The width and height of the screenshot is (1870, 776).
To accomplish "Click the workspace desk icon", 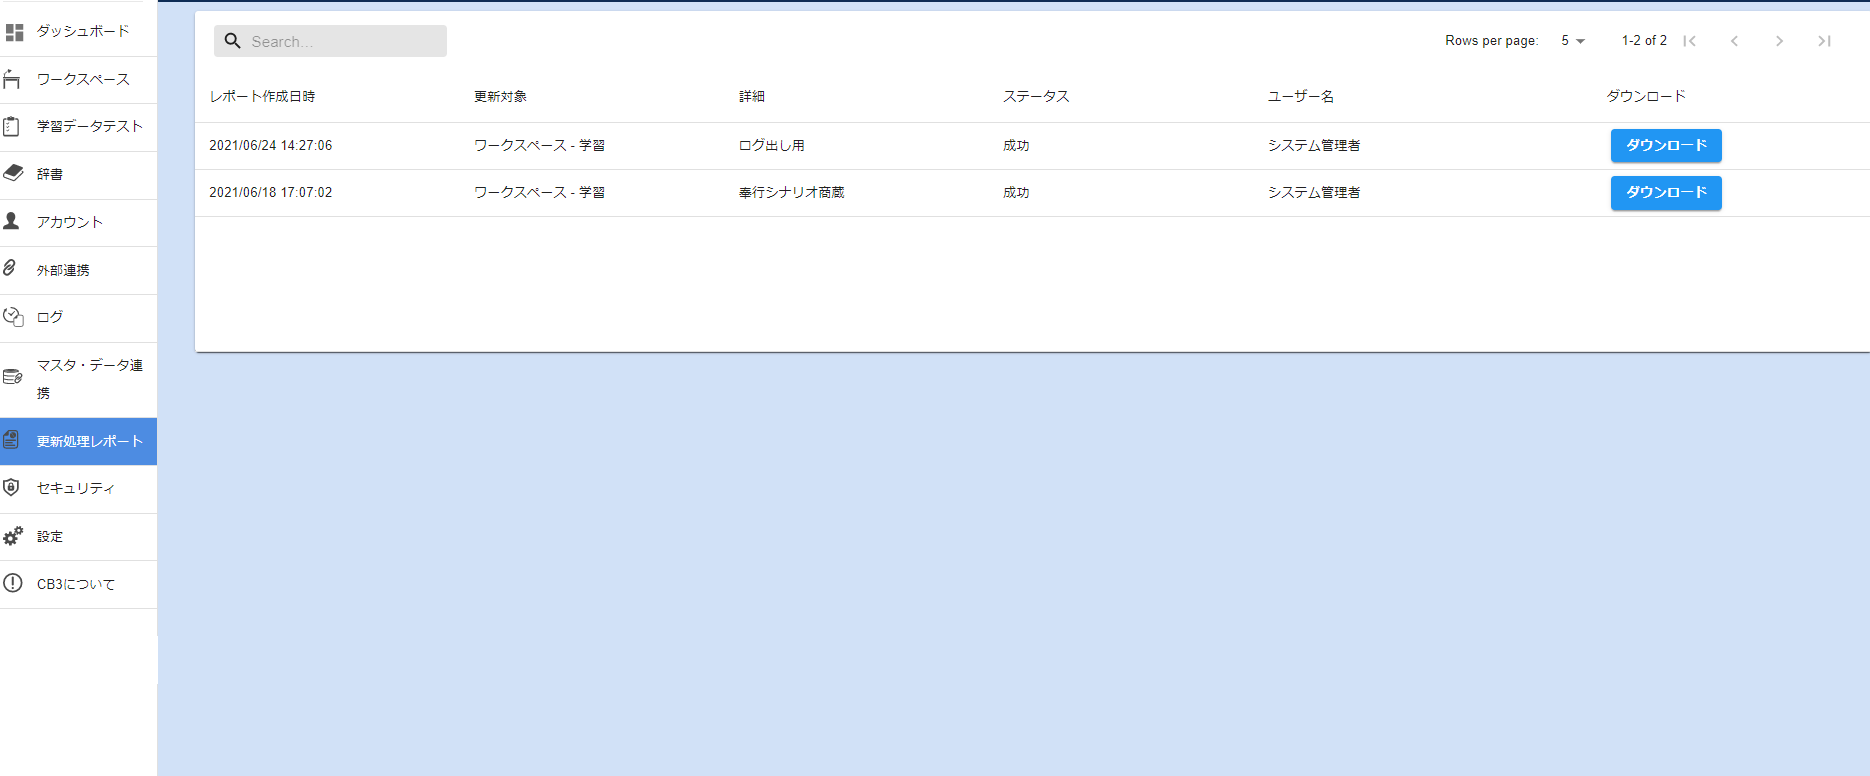I will (12, 79).
